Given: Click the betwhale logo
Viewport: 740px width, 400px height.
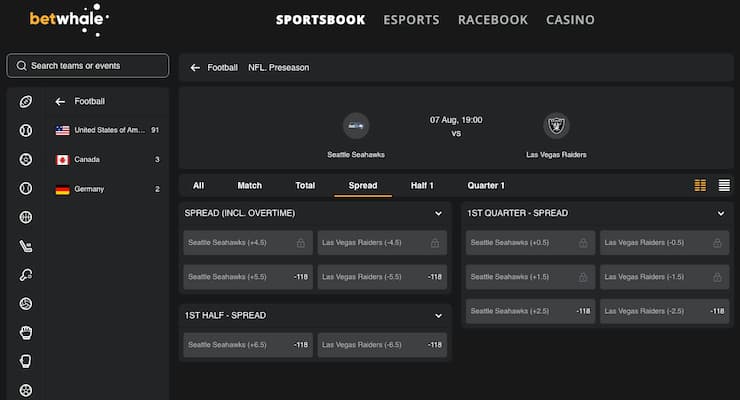Looking at the screenshot, I should point(69,19).
